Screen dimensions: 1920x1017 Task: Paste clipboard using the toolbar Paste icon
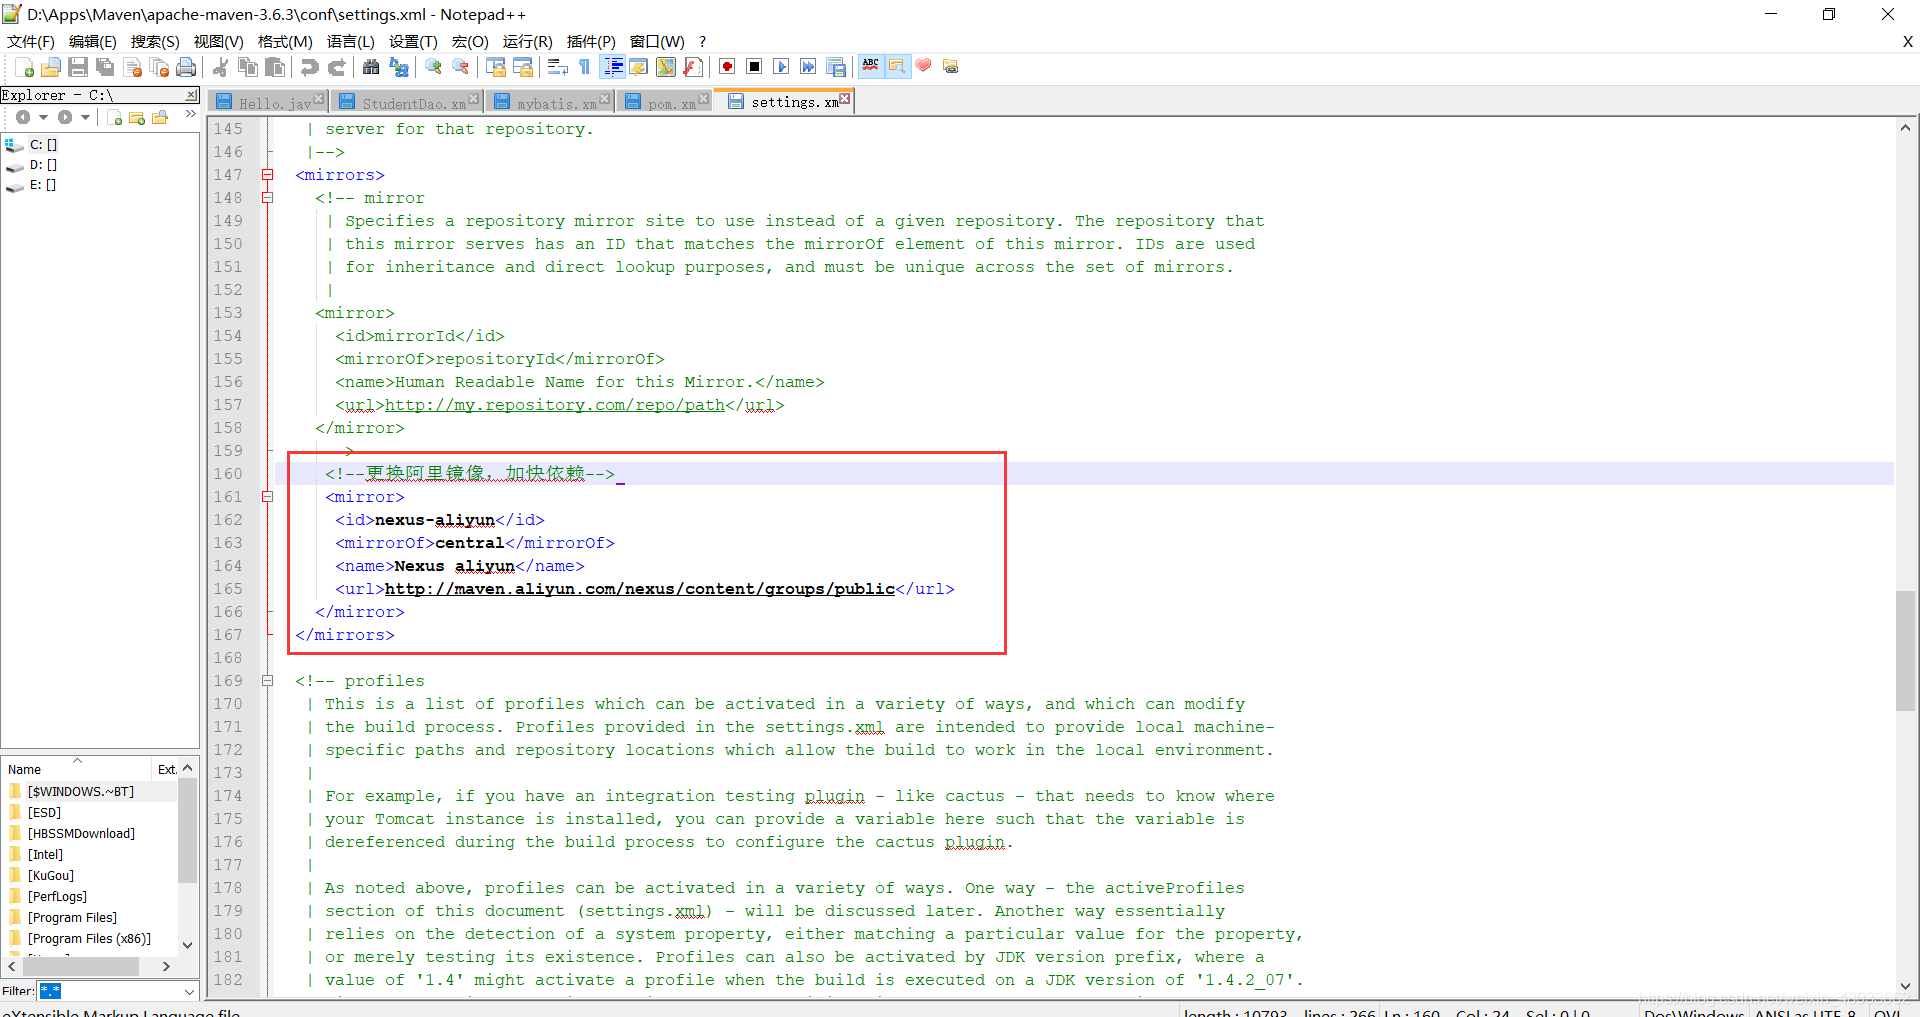275,67
